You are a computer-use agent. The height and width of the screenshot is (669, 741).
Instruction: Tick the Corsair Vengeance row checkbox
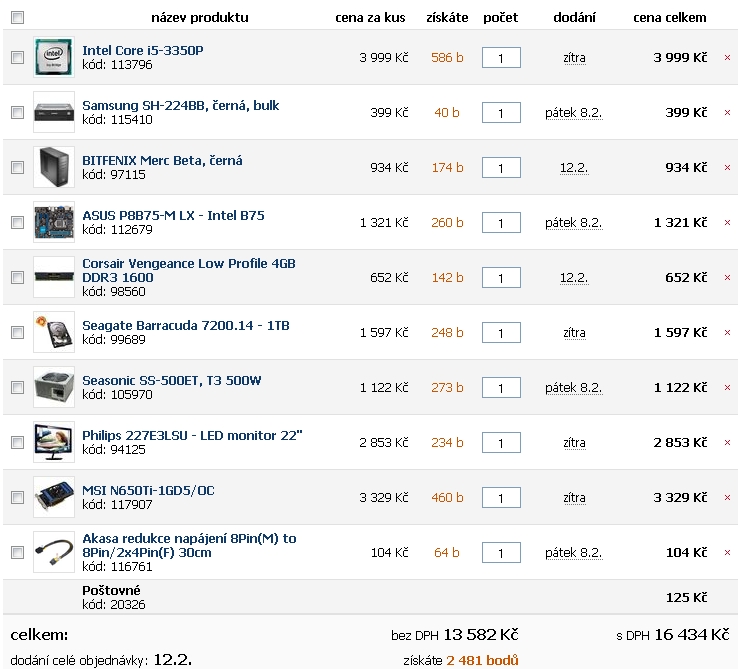point(17,277)
